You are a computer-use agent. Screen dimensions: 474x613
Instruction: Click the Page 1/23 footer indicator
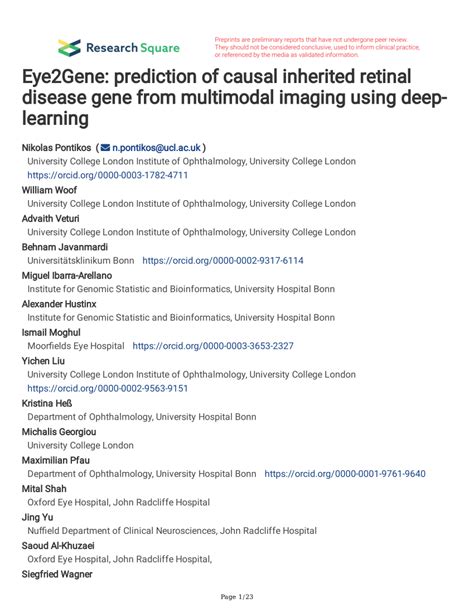(x=237, y=597)
